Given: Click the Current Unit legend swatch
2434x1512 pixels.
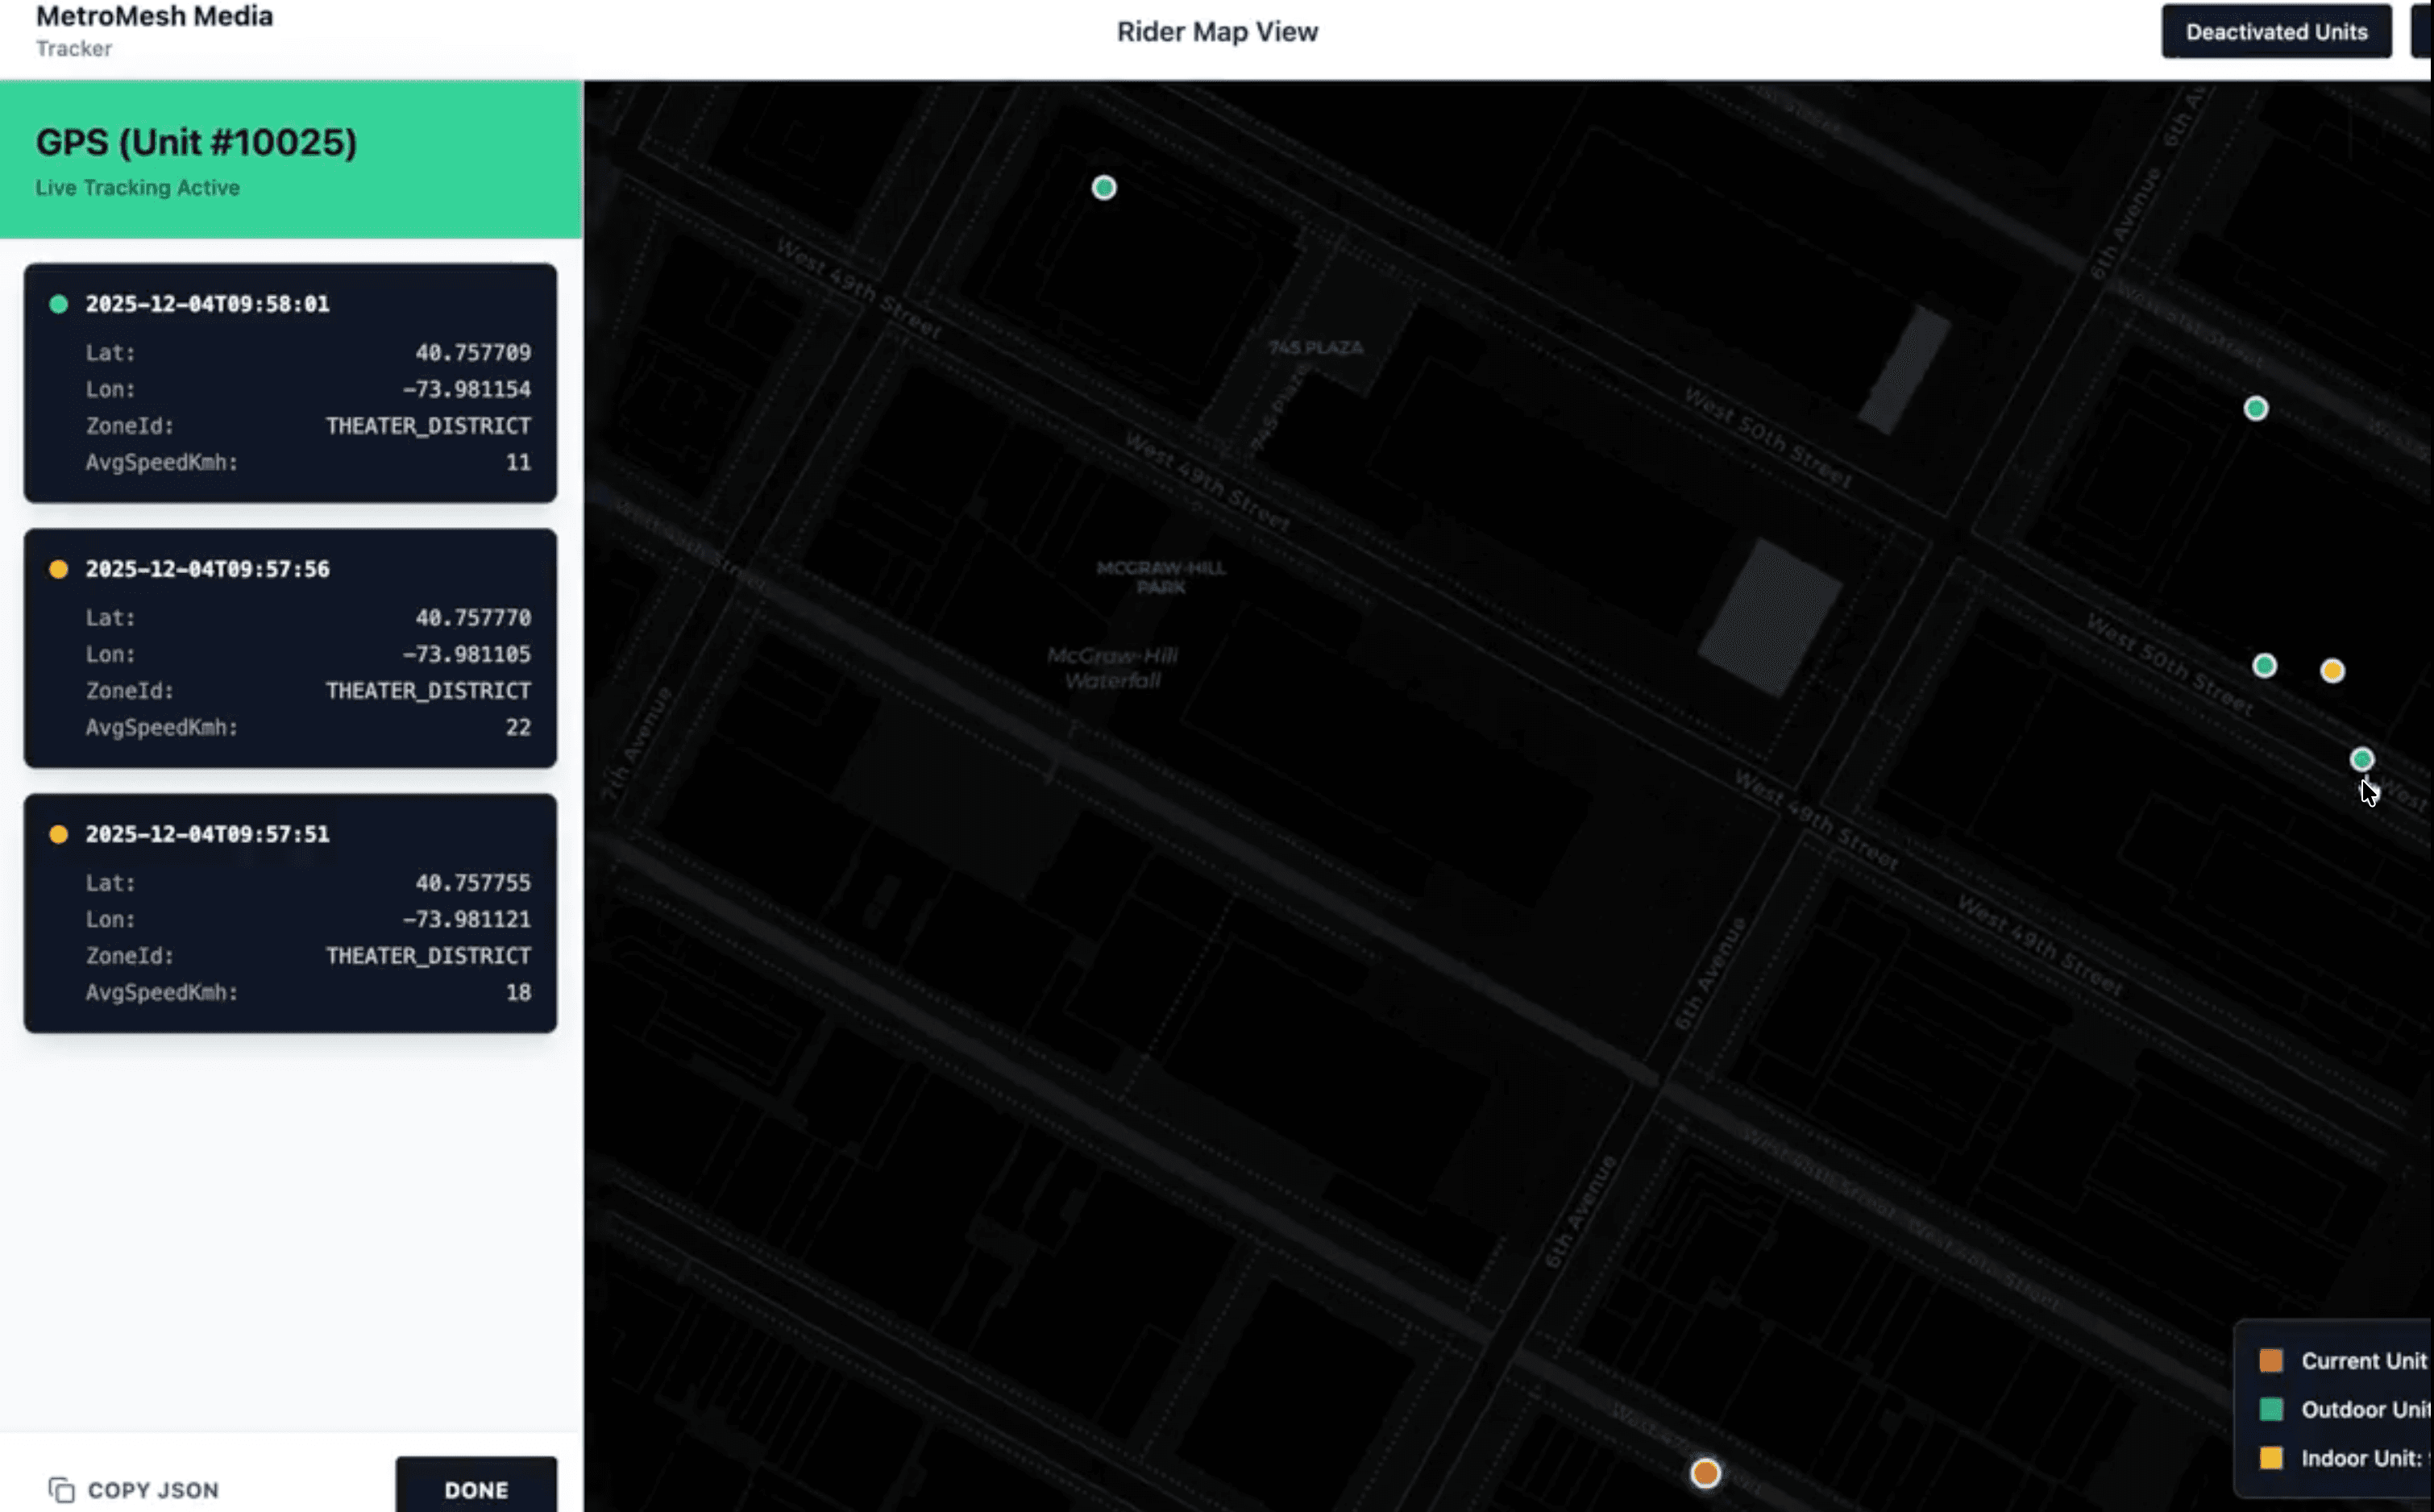Looking at the screenshot, I should tap(2271, 1360).
